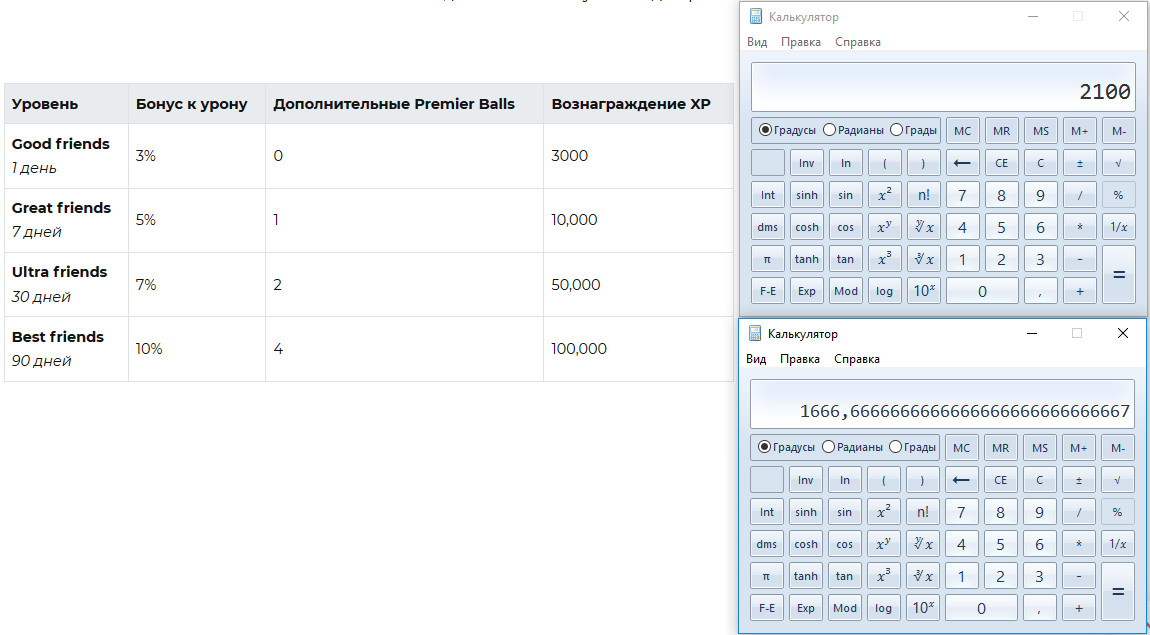Click square root key in top calculator
Viewport: 1150px width, 635px height.
[x=1118, y=163]
